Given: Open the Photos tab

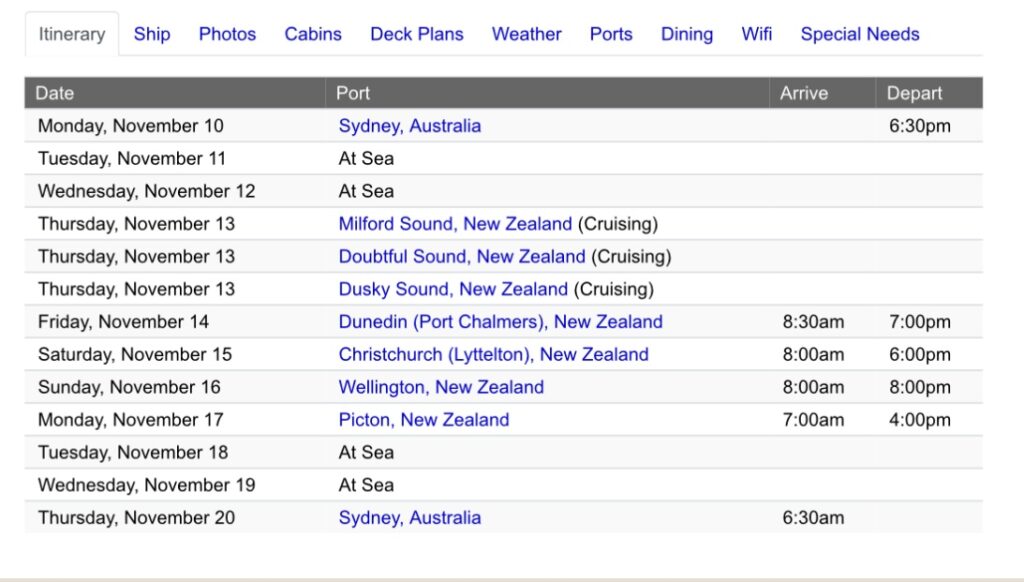Looking at the screenshot, I should 227,34.
